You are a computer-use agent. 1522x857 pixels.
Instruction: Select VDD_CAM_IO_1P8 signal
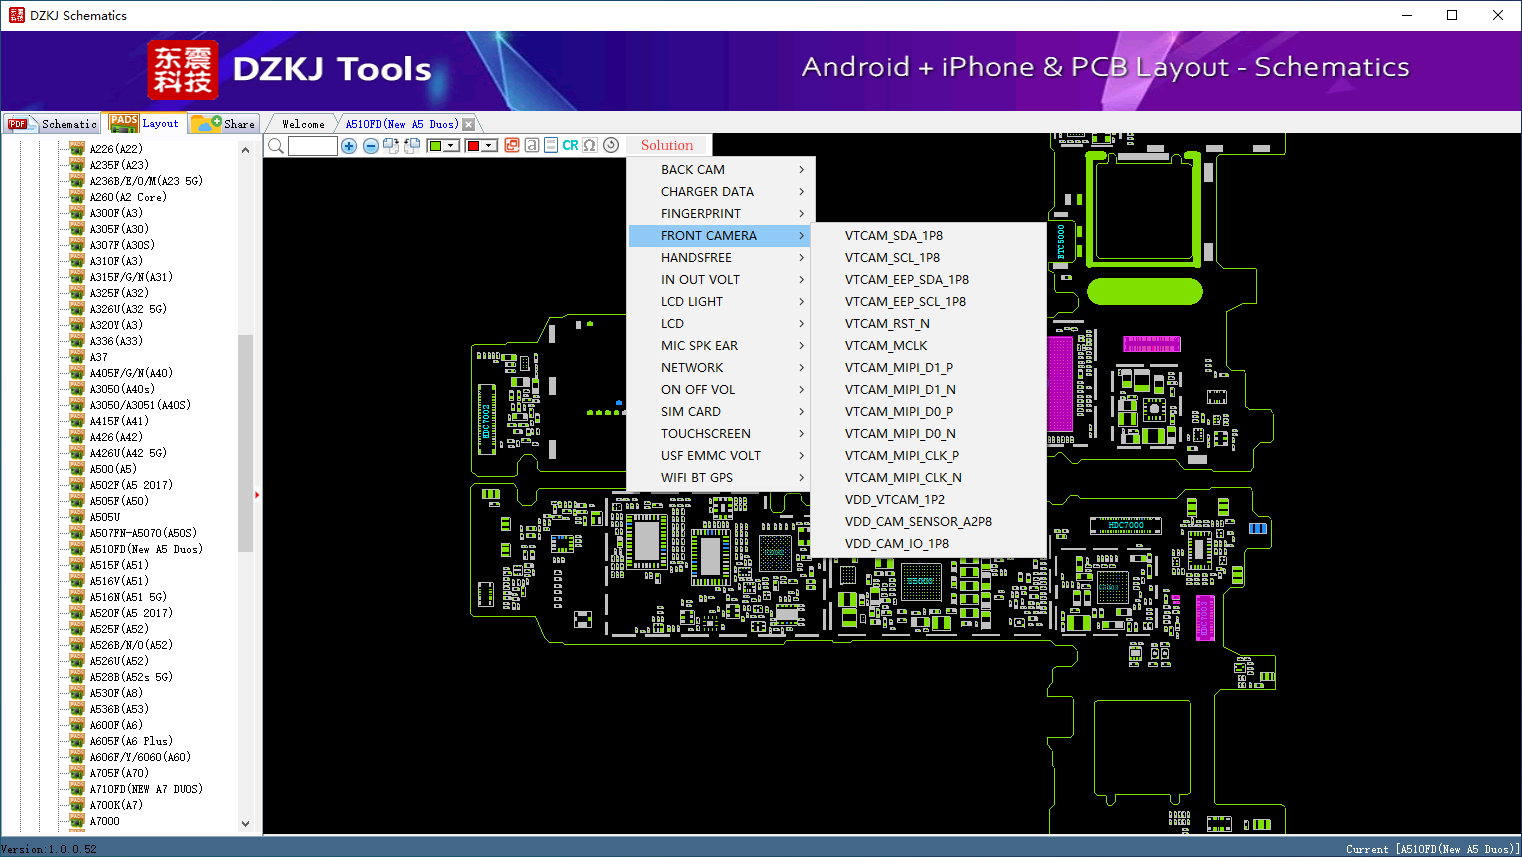pos(929,544)
